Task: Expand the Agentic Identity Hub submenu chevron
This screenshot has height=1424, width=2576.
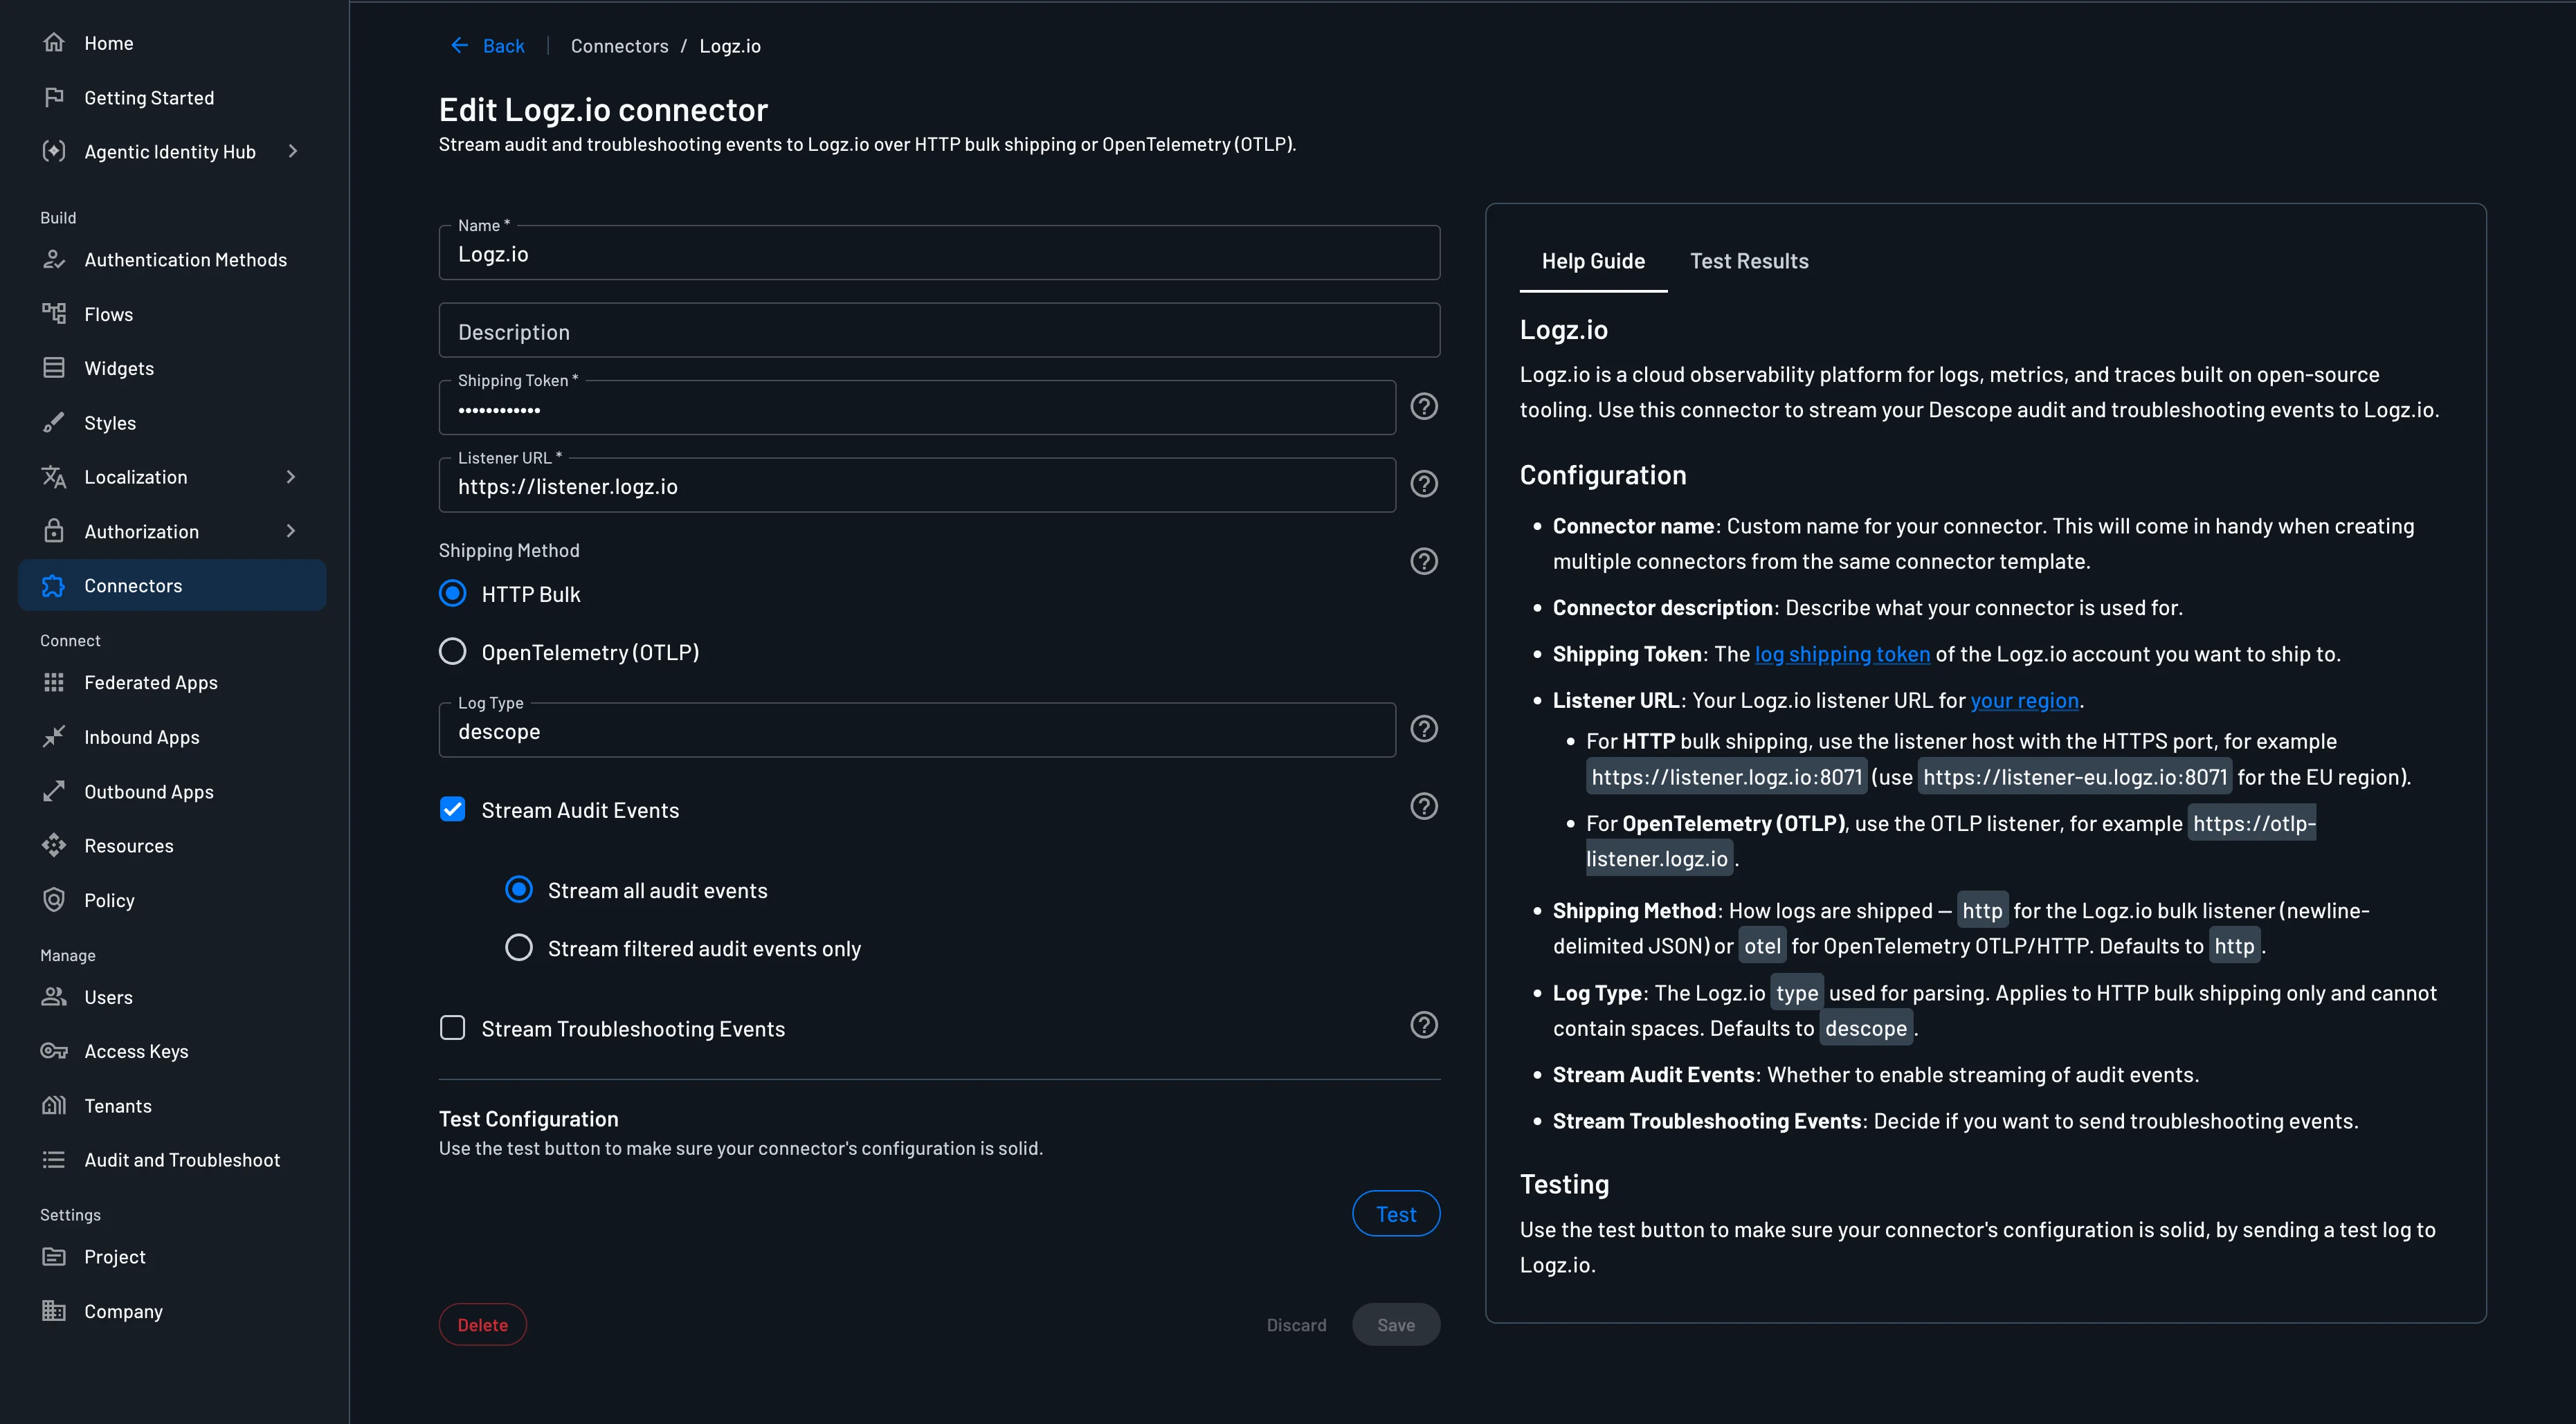Action: tap(293, 151)
